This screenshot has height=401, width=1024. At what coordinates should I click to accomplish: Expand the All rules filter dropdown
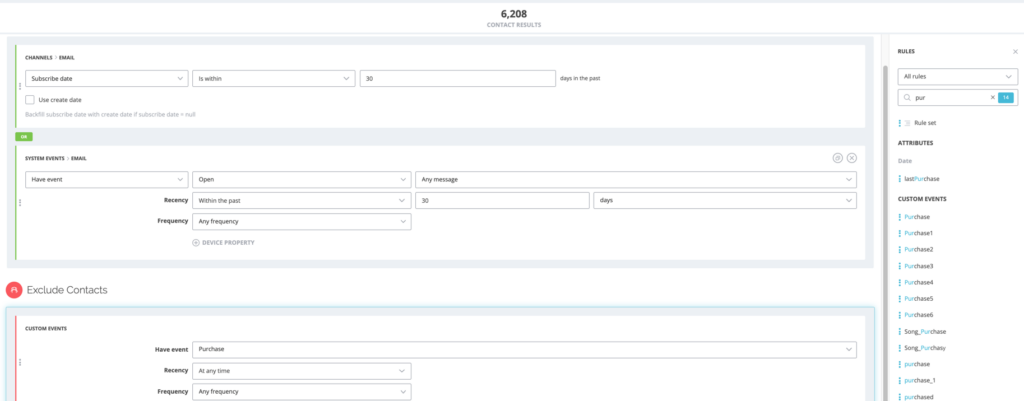958,76
